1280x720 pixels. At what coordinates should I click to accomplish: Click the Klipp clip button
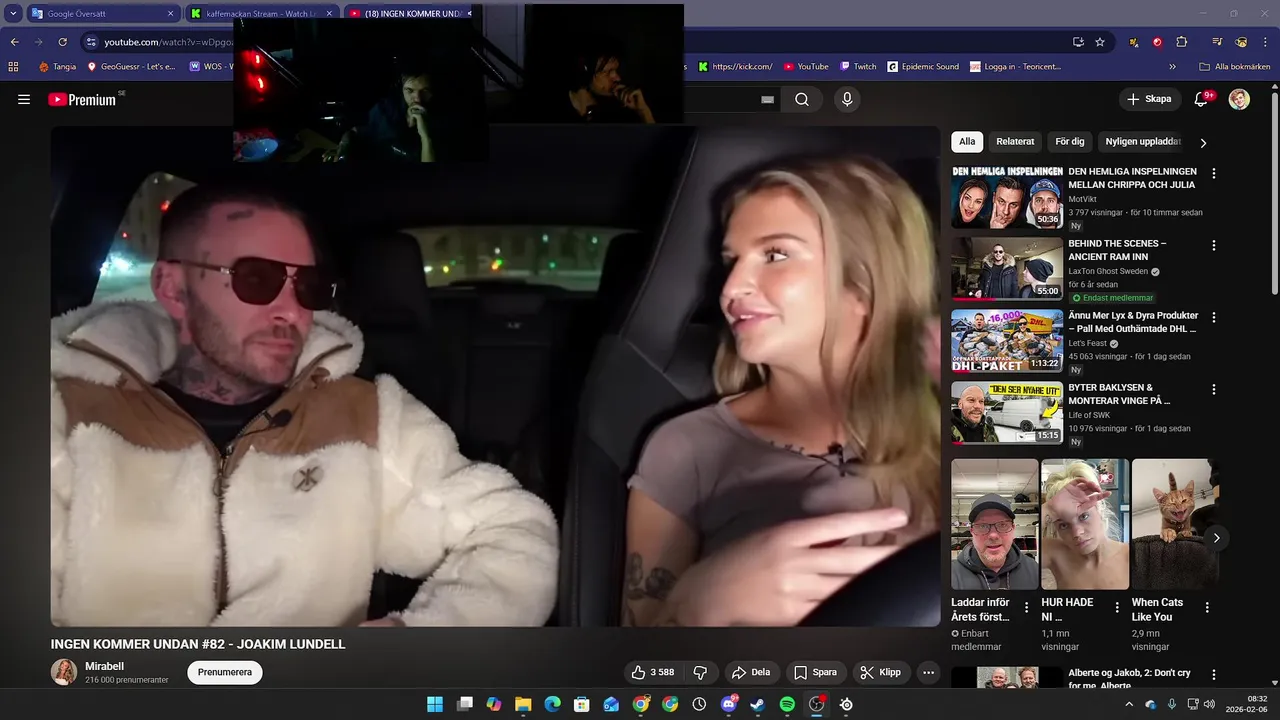coord(881,672)
